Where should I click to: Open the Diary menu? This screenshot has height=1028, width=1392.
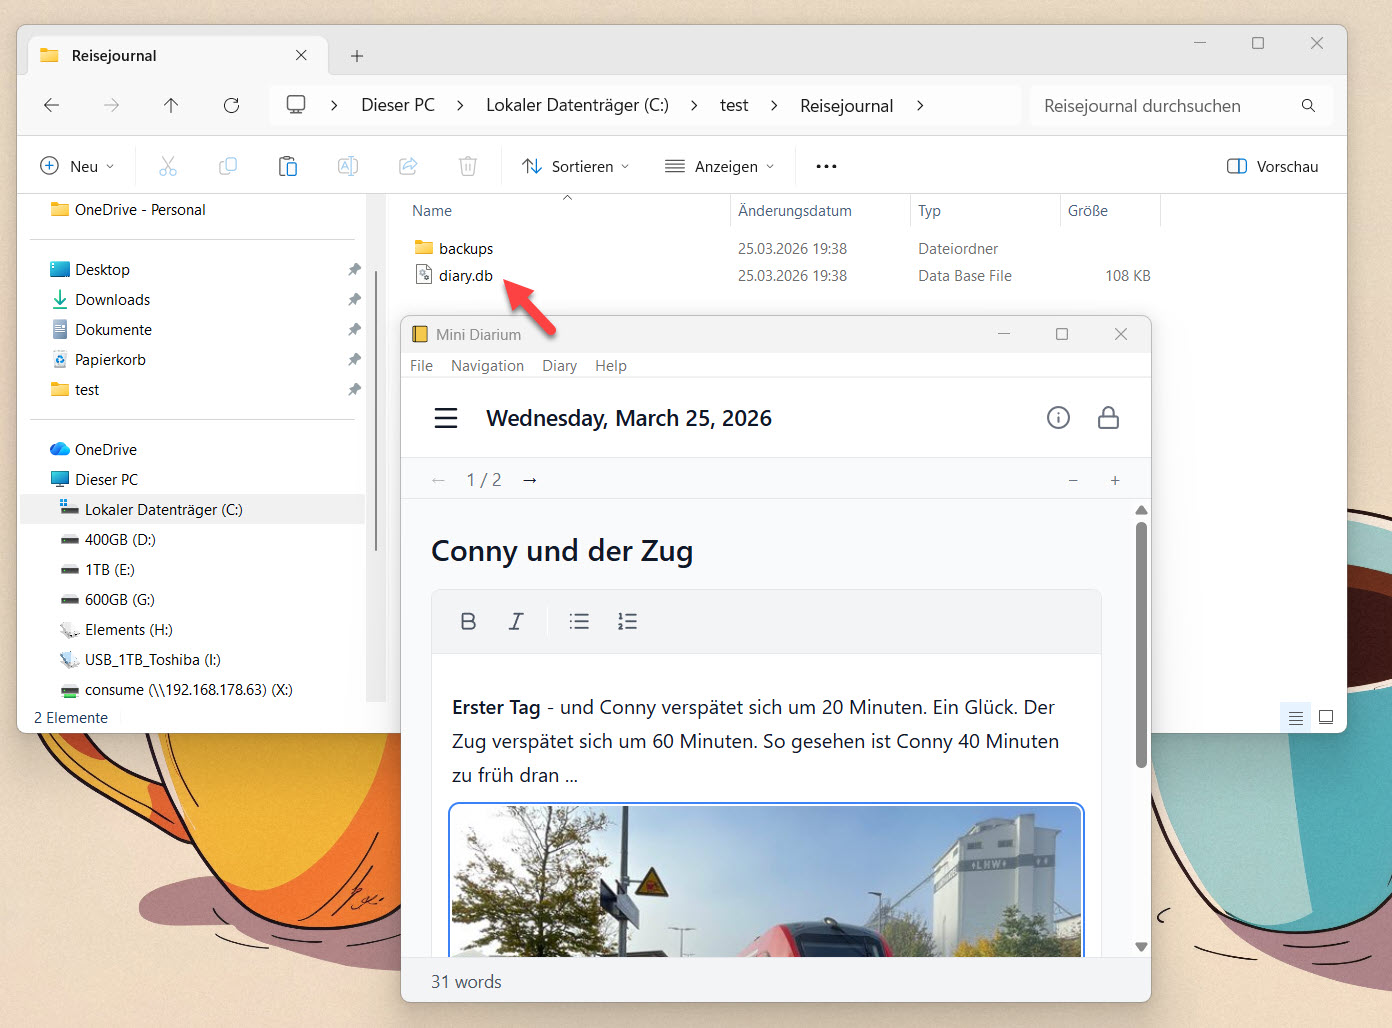(x=559, y=366)
